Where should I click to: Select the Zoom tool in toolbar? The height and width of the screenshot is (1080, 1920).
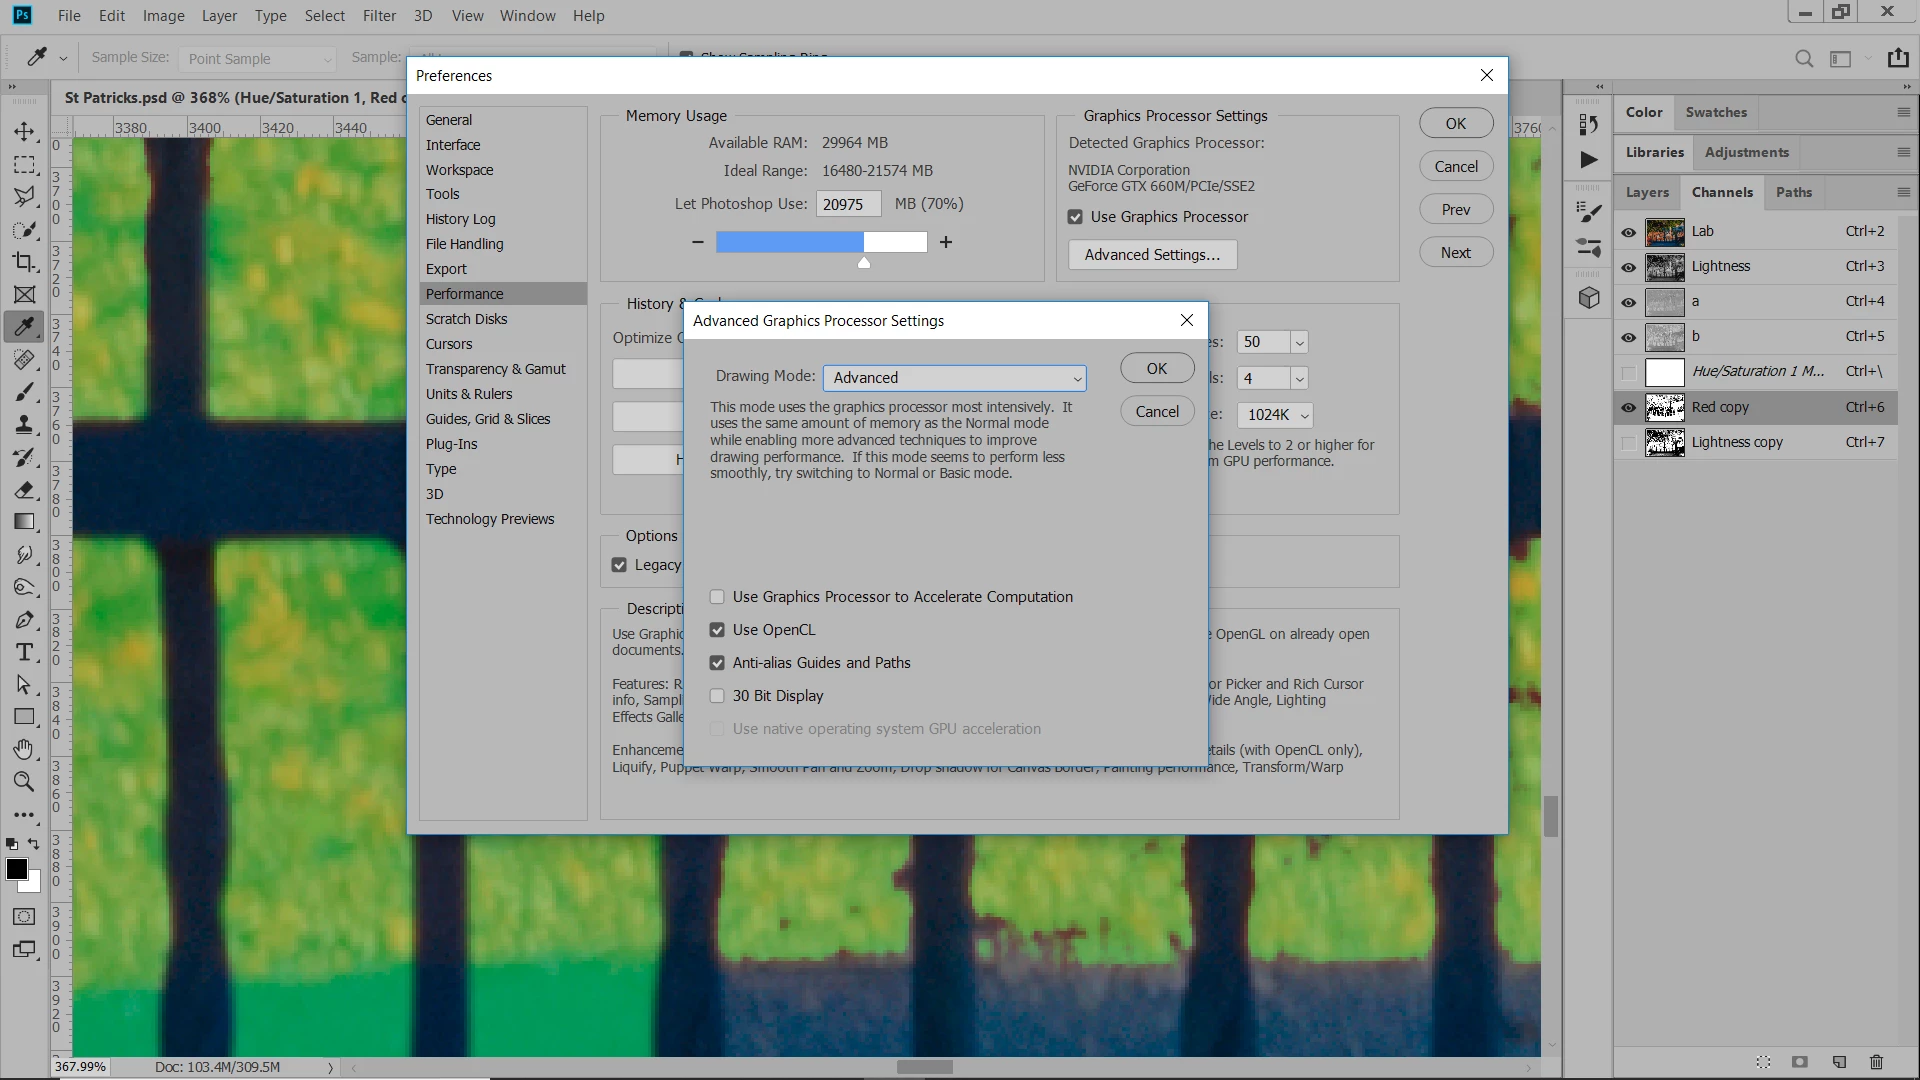point(24,782)
